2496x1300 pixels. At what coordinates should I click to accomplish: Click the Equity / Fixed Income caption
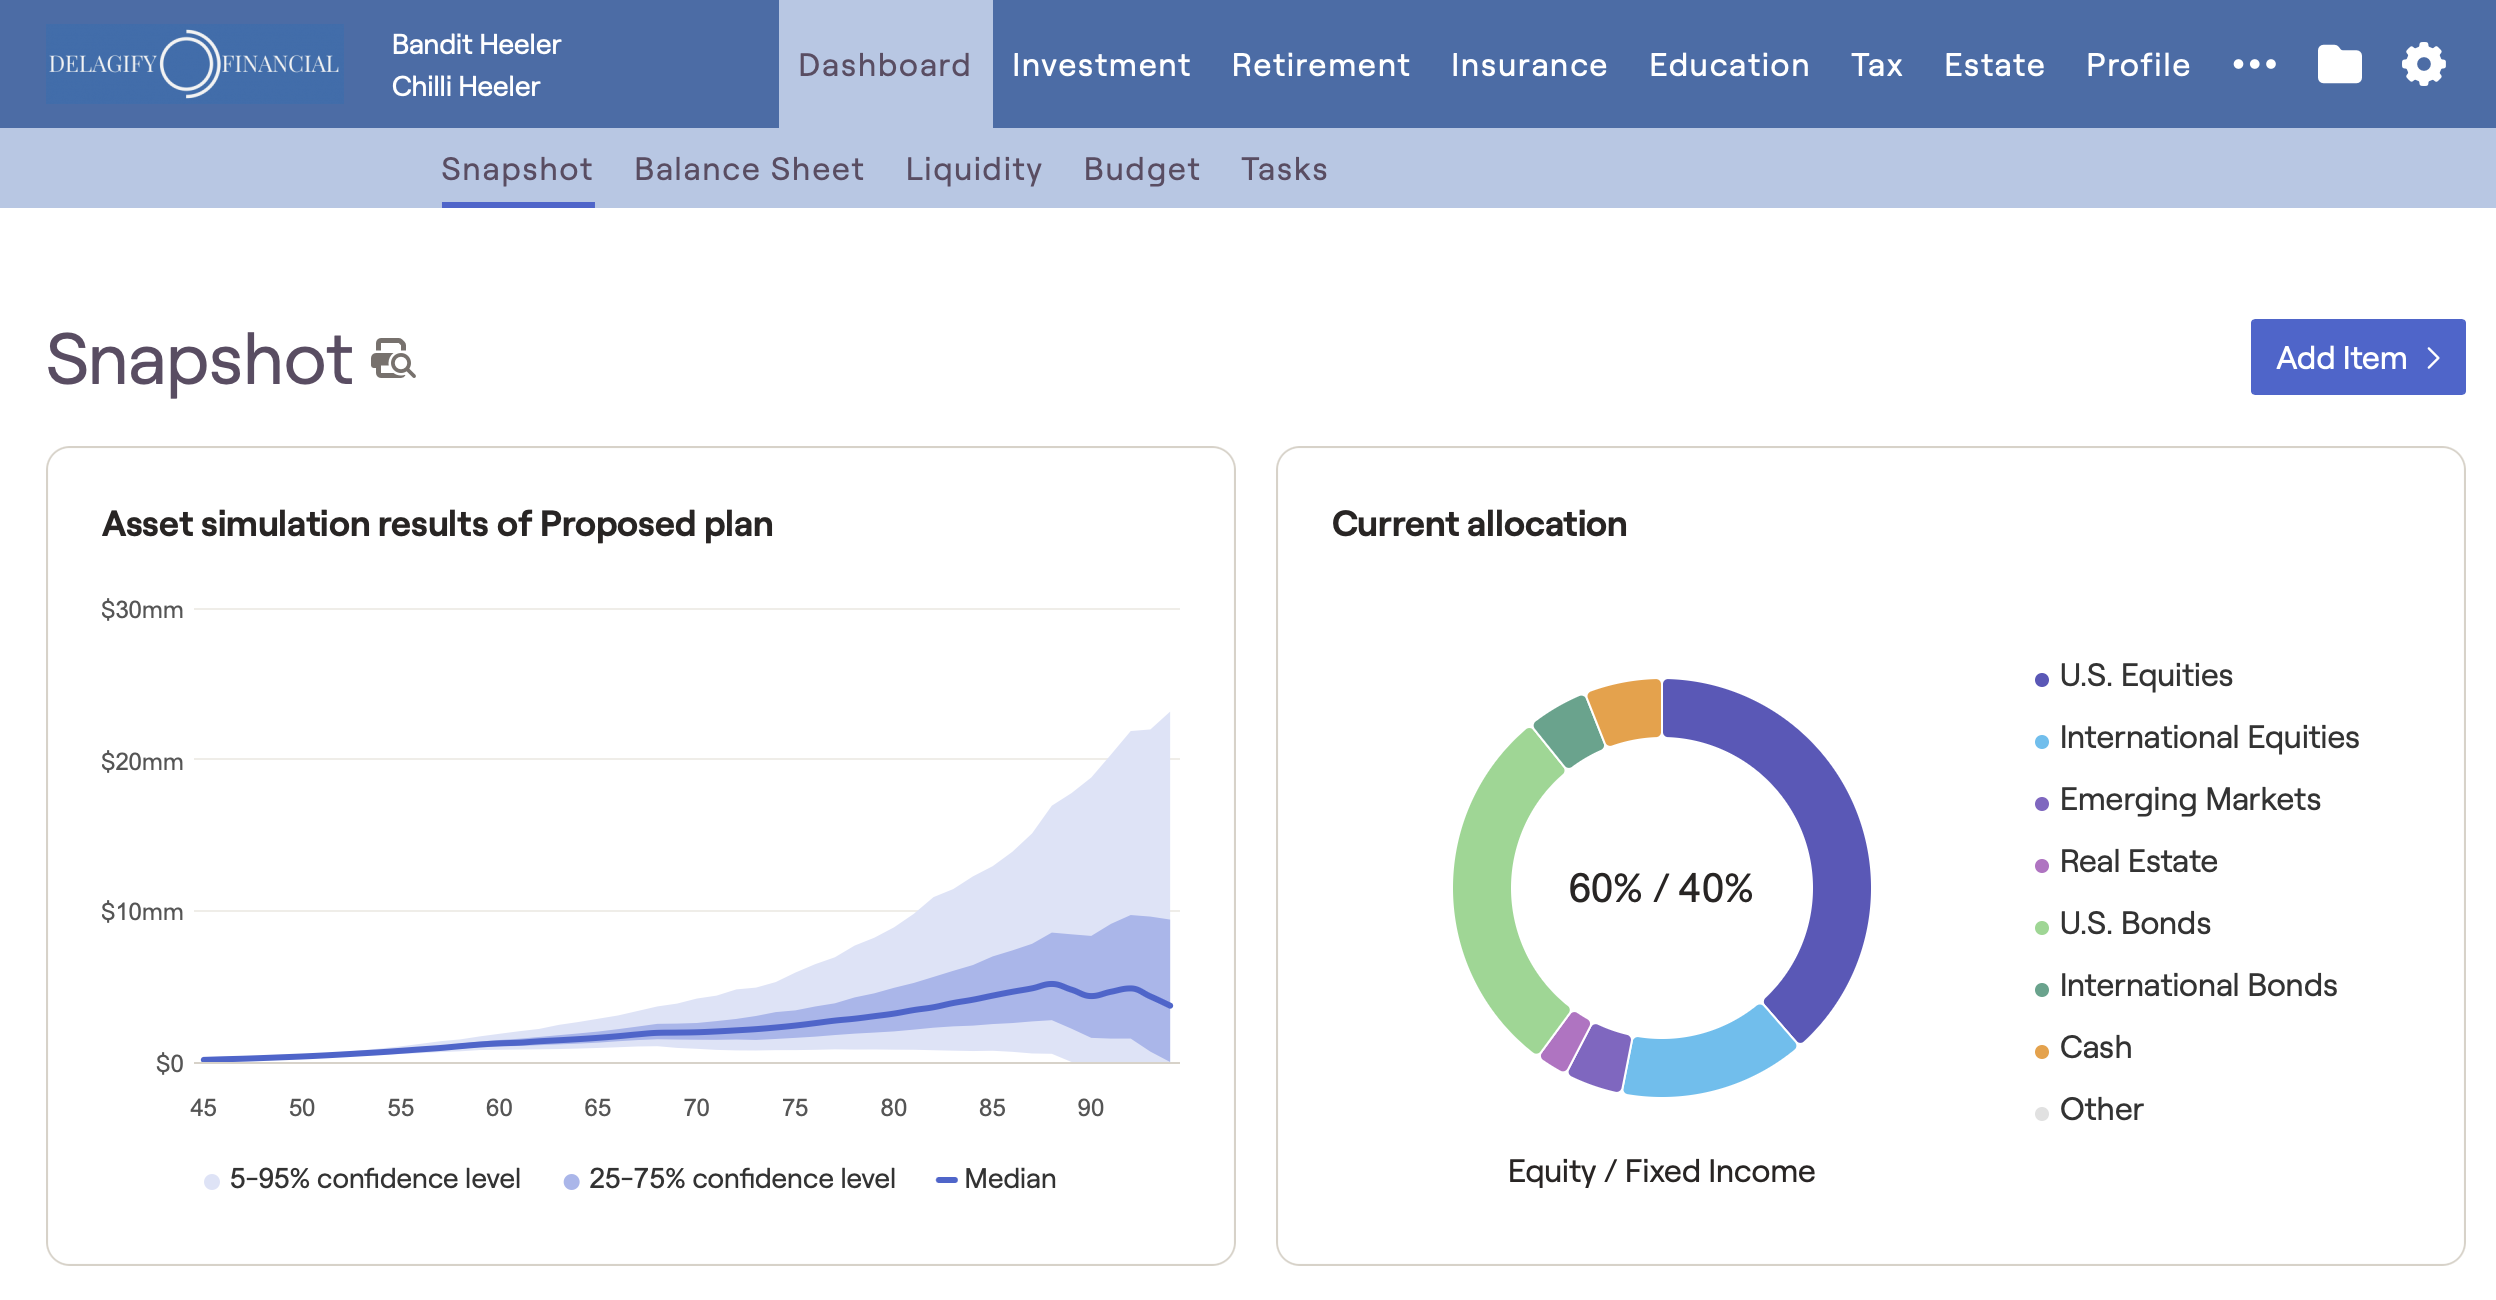(1661, 1171)
